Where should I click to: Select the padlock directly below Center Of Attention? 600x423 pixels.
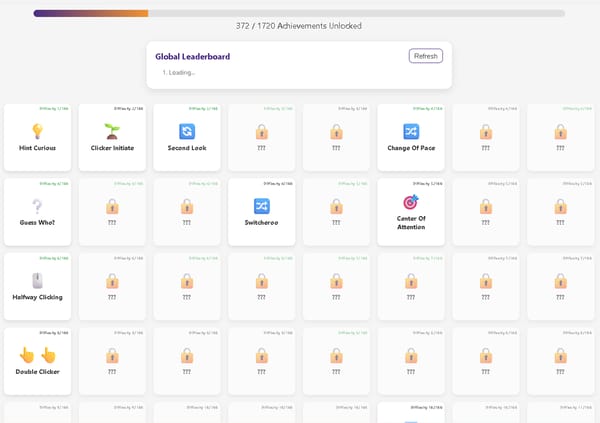411,281
